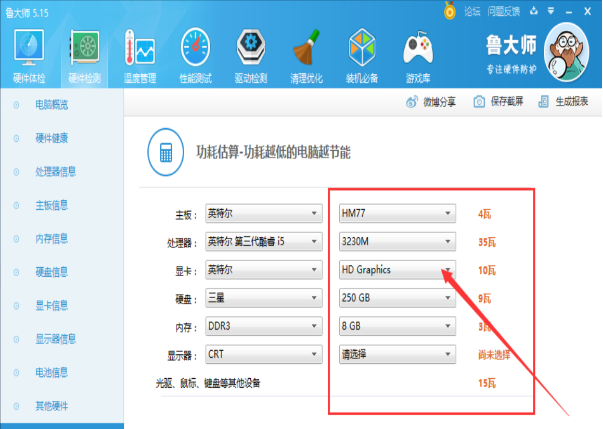Open 电池信息 in the left sidebar

[52, 373]
